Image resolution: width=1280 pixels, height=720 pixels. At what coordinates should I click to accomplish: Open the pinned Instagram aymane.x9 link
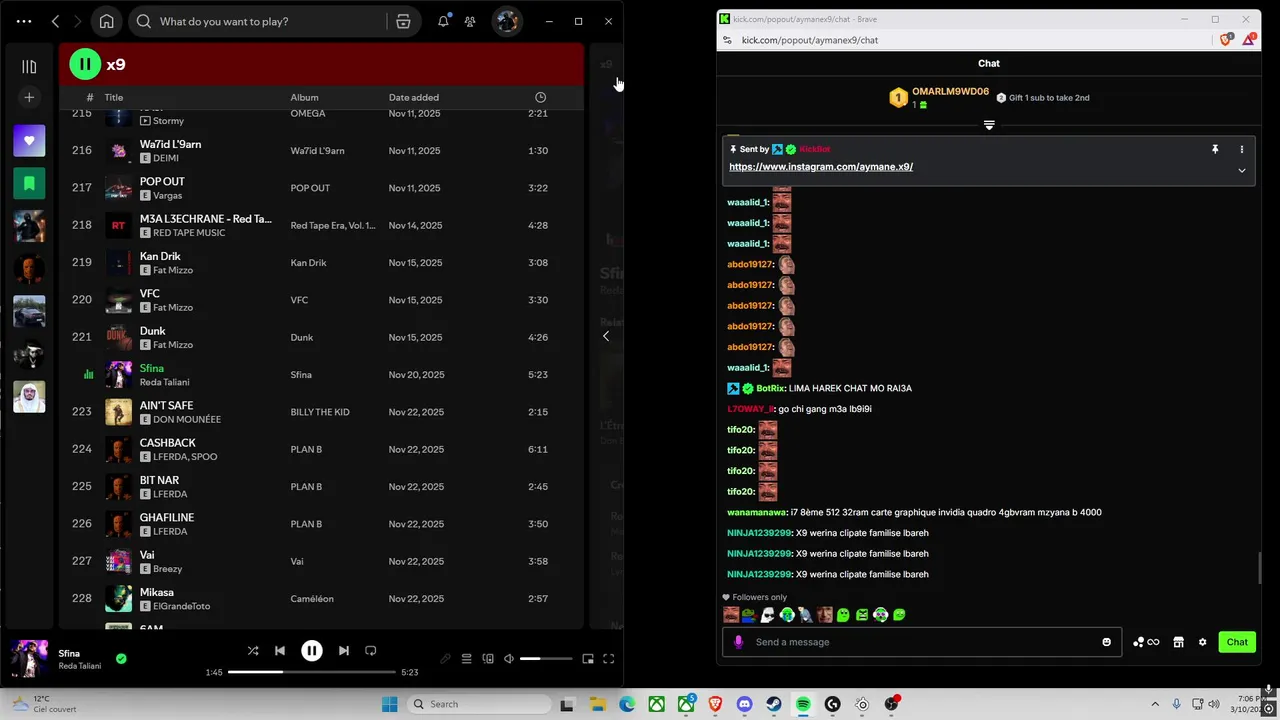pos(821,167)
